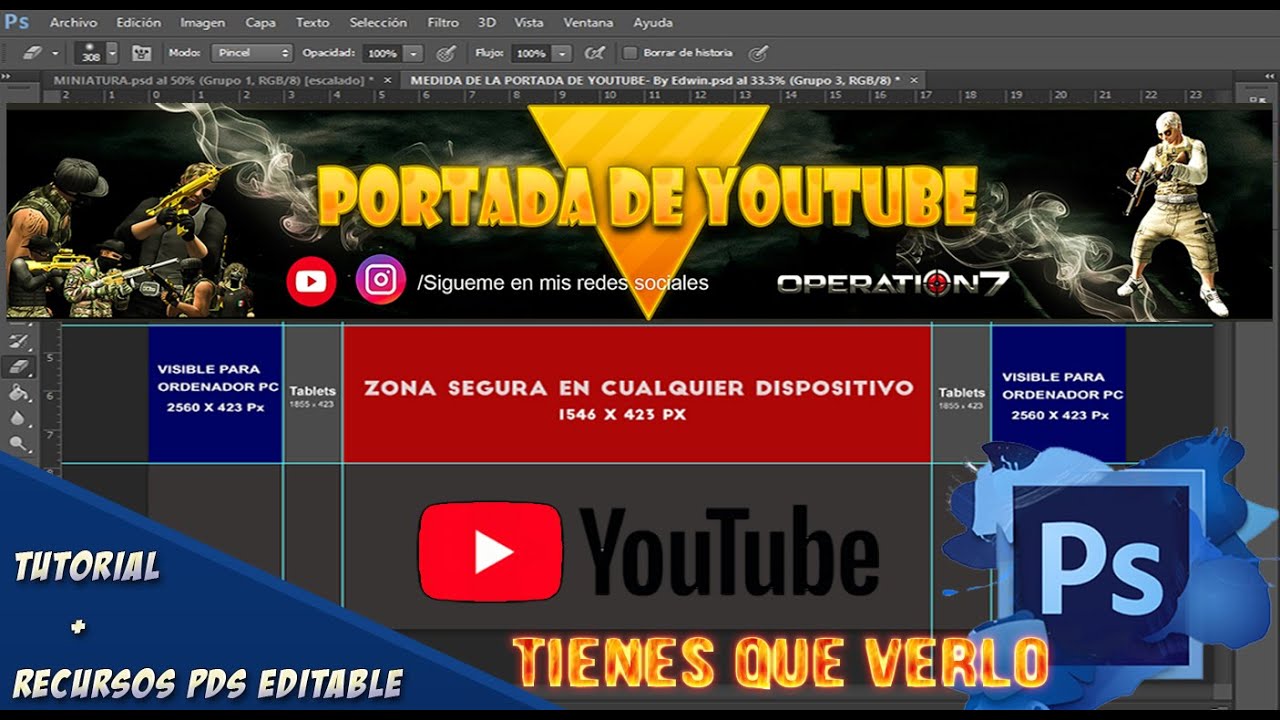Enable the airbrush icon after Flujo
Image resolution: width=1280 pixels, height=720 pixels.
(595, 53)
